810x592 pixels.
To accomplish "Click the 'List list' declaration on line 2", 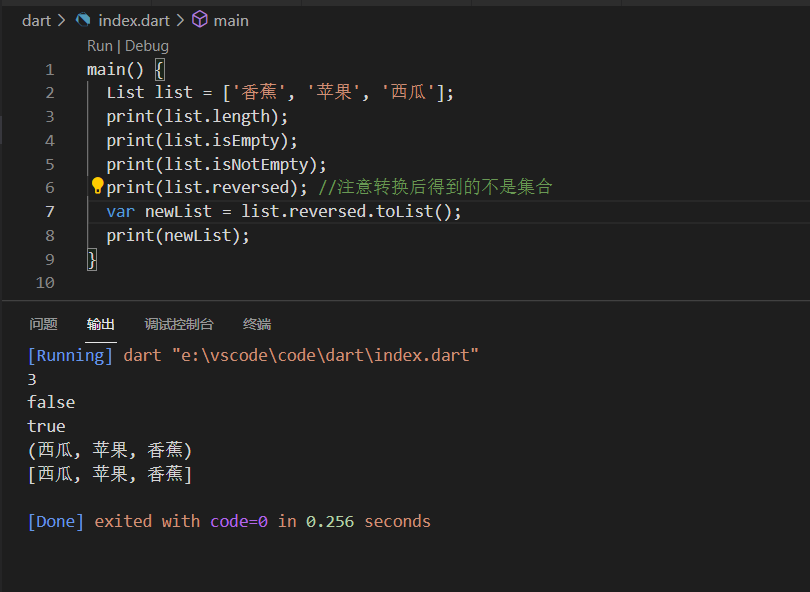I will point(280,93).
